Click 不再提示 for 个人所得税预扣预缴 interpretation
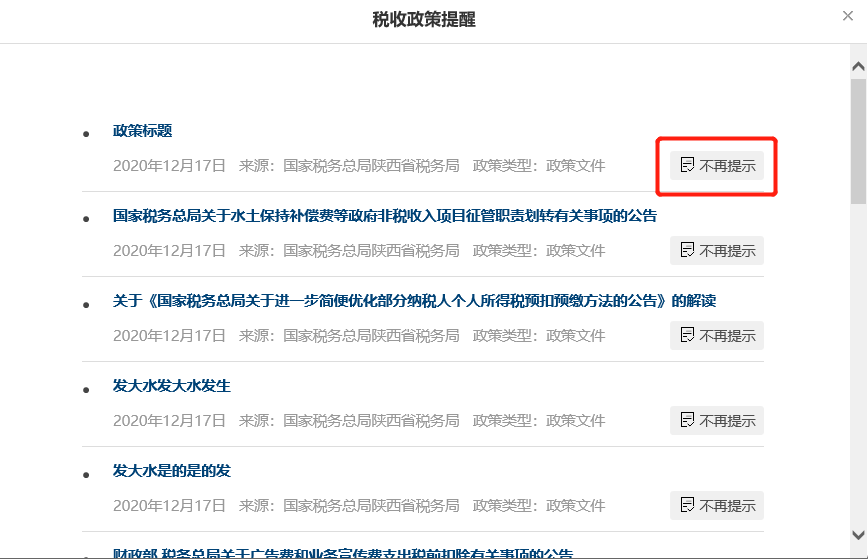 click(x=717, y=335)
